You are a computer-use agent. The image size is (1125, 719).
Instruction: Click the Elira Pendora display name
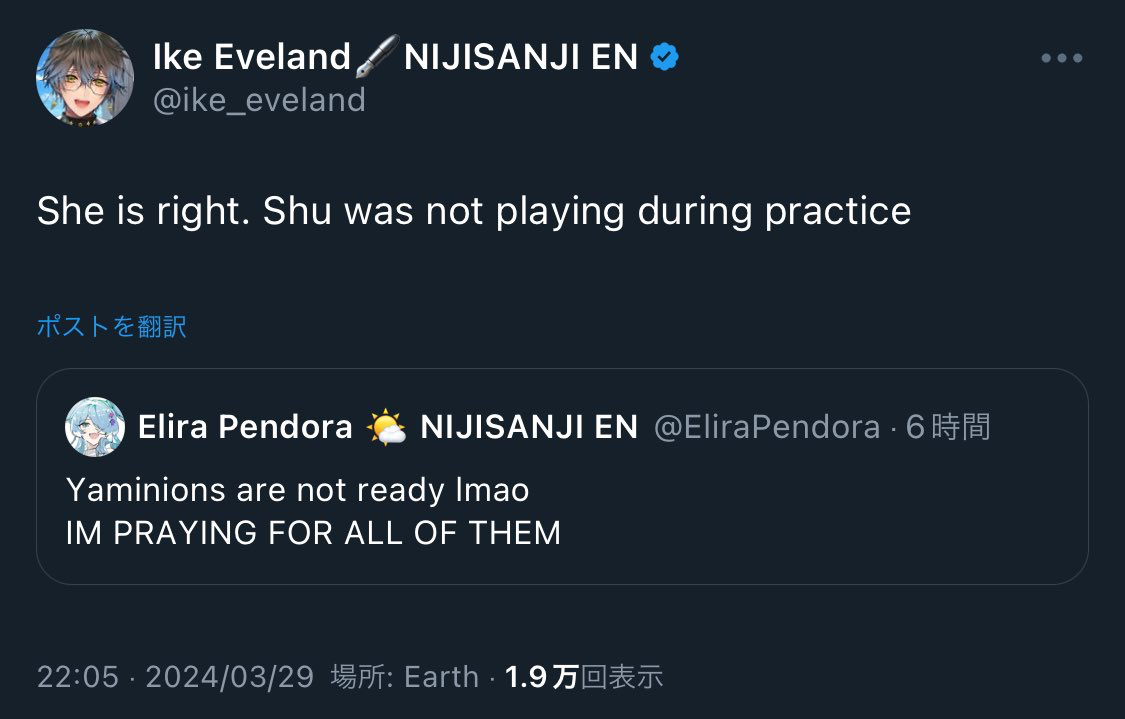click(x=245, y=428)
